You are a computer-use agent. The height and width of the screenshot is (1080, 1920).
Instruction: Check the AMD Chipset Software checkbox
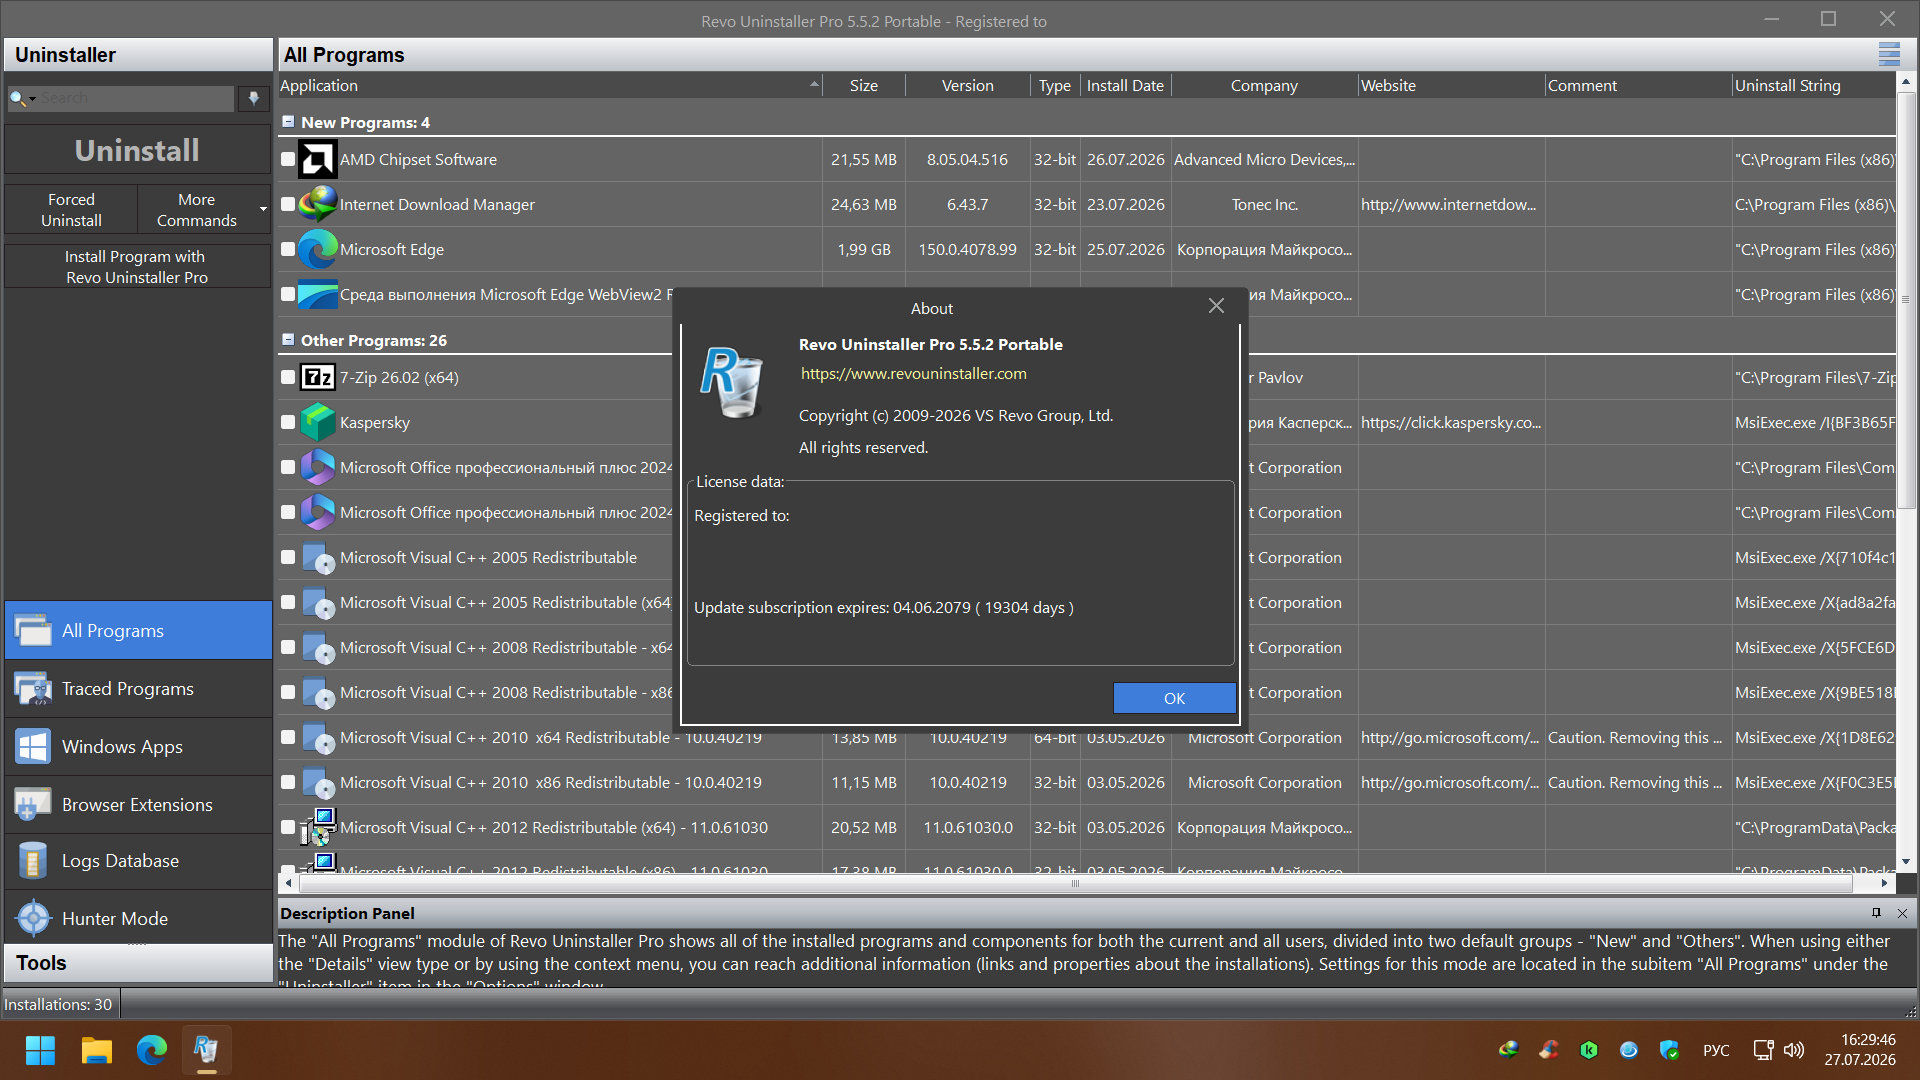point(288,159)
